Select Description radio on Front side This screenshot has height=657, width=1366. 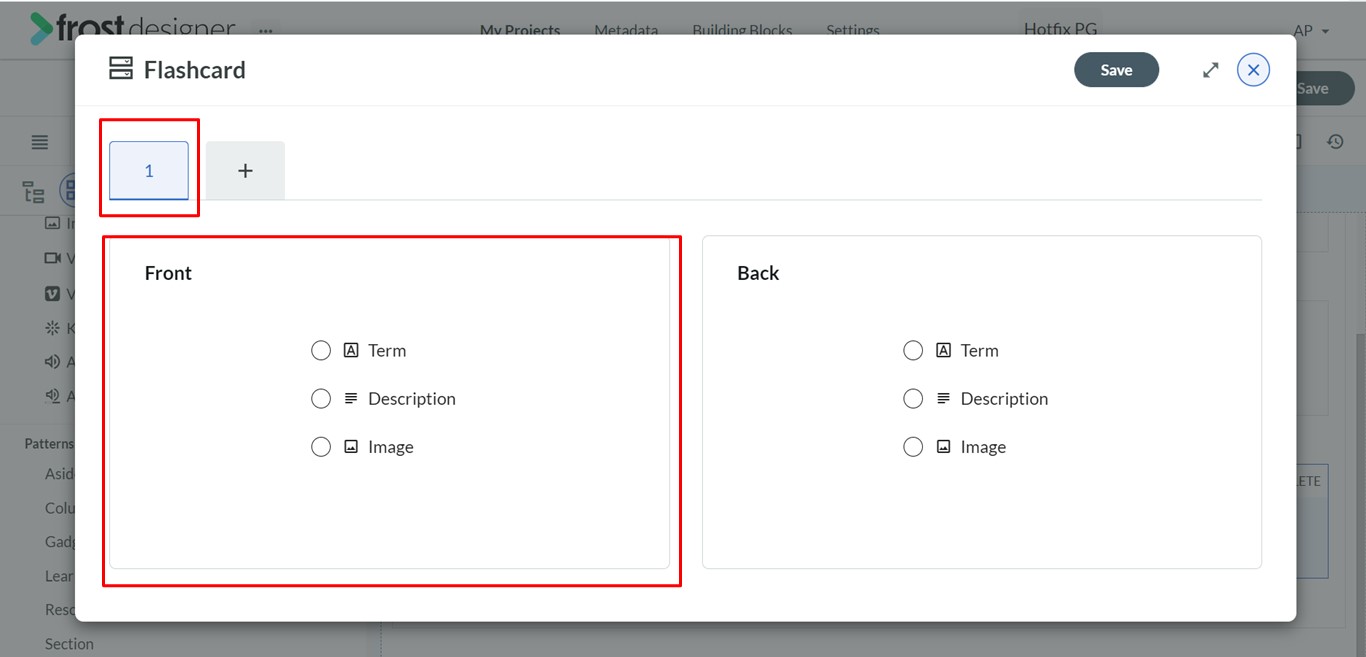321,399
